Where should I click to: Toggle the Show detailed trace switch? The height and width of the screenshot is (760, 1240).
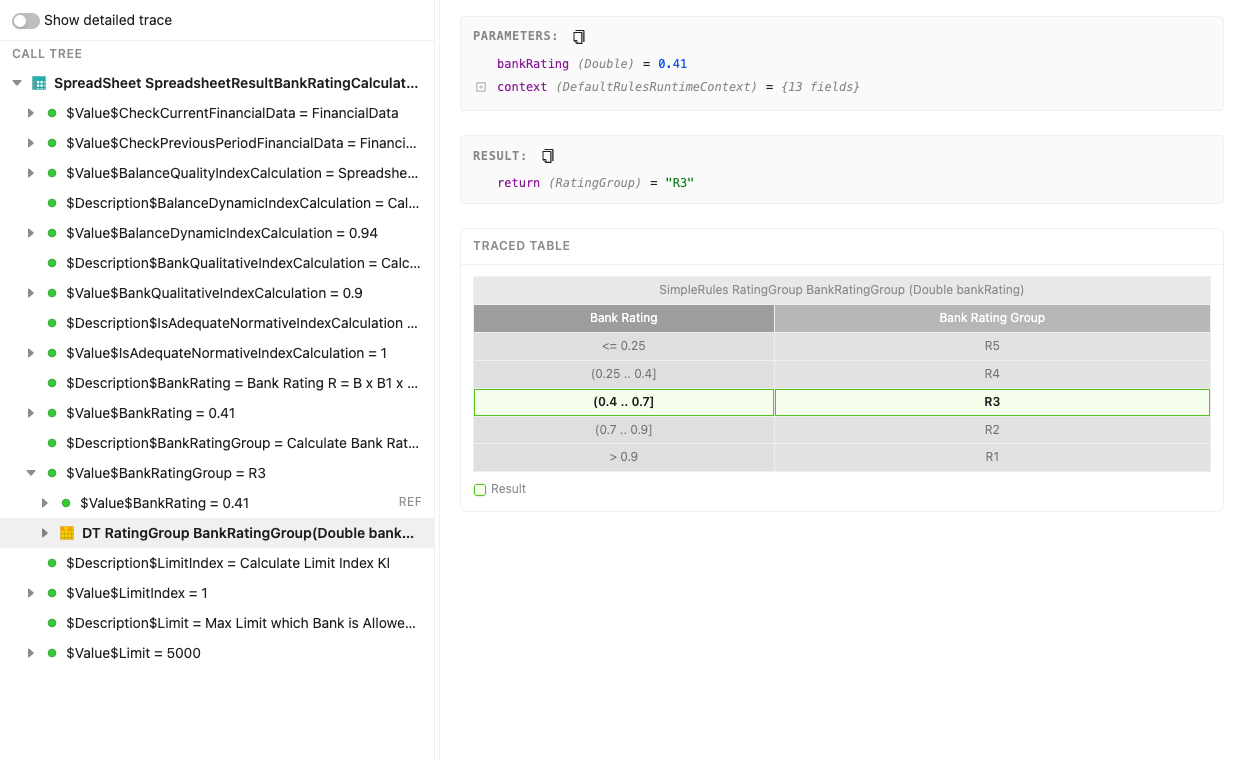pyautogui.click(x=26, y=20)
